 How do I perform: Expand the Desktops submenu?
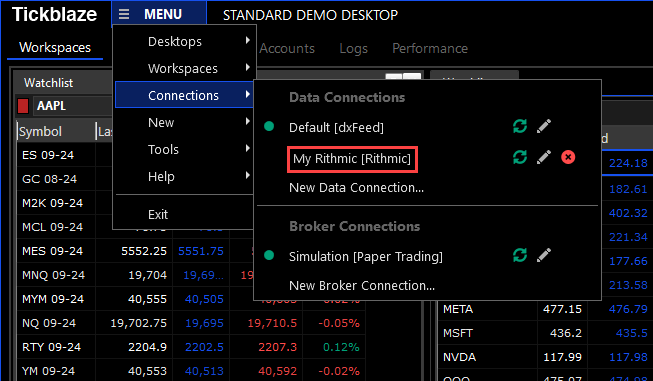tap(184, 41)
